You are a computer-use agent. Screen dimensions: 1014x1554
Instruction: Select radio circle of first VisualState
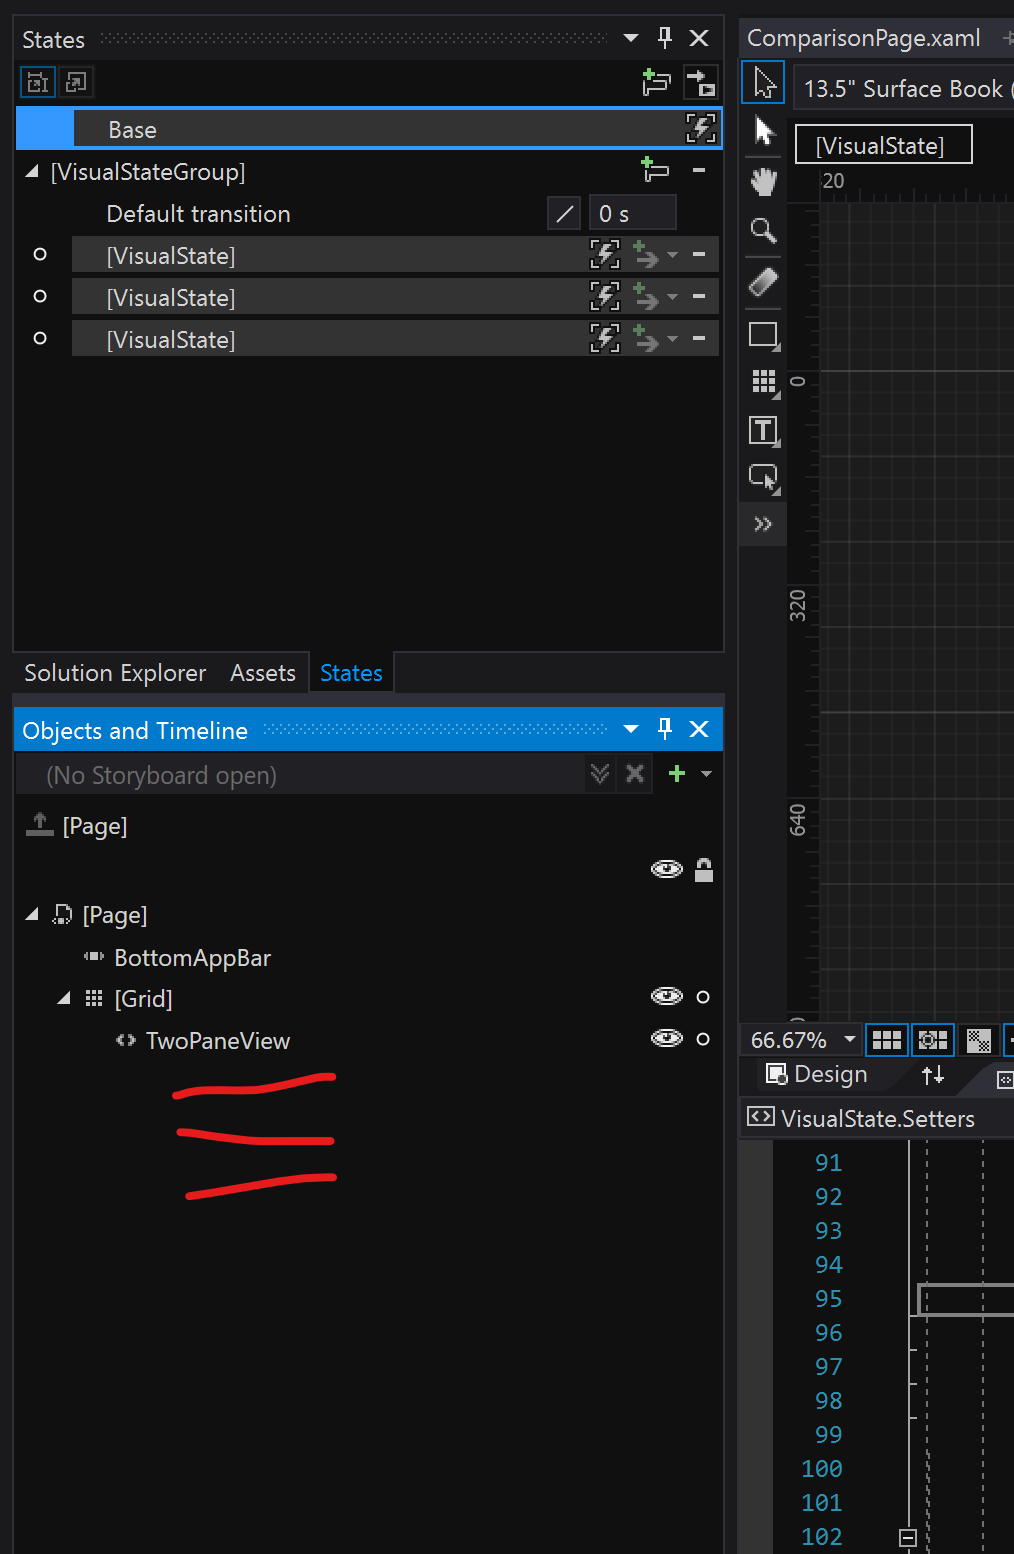[x=40, y=254]
